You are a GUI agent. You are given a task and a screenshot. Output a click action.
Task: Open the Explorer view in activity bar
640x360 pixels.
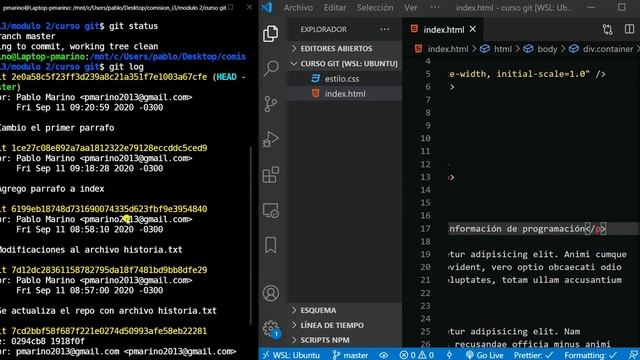click(271, 33)
